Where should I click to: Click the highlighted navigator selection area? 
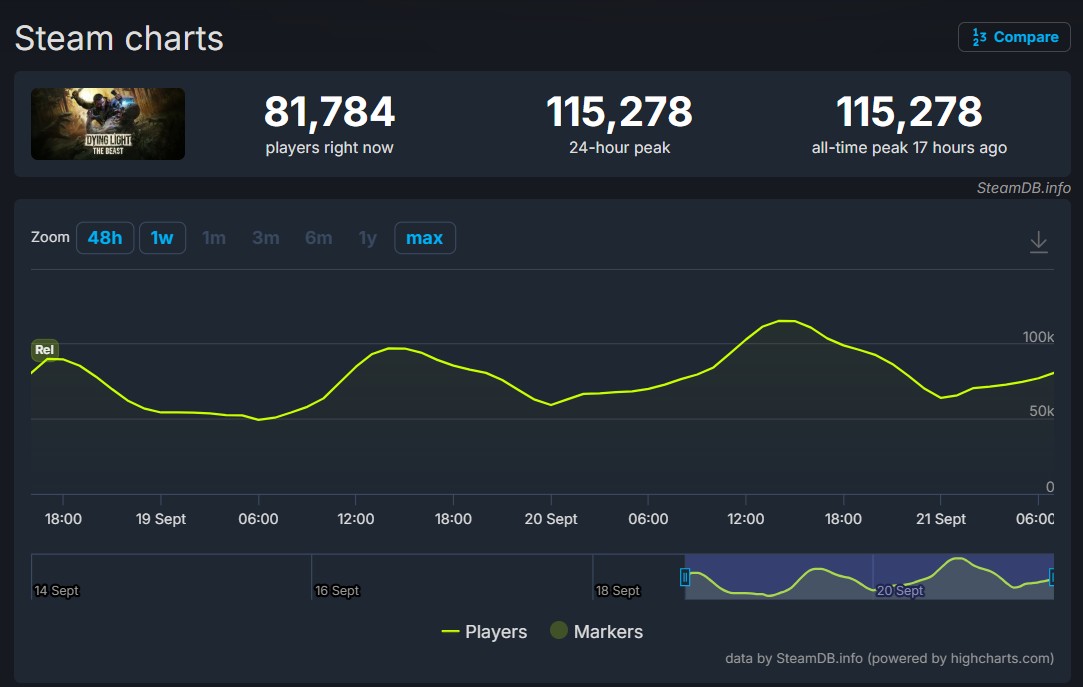point(869,577)
